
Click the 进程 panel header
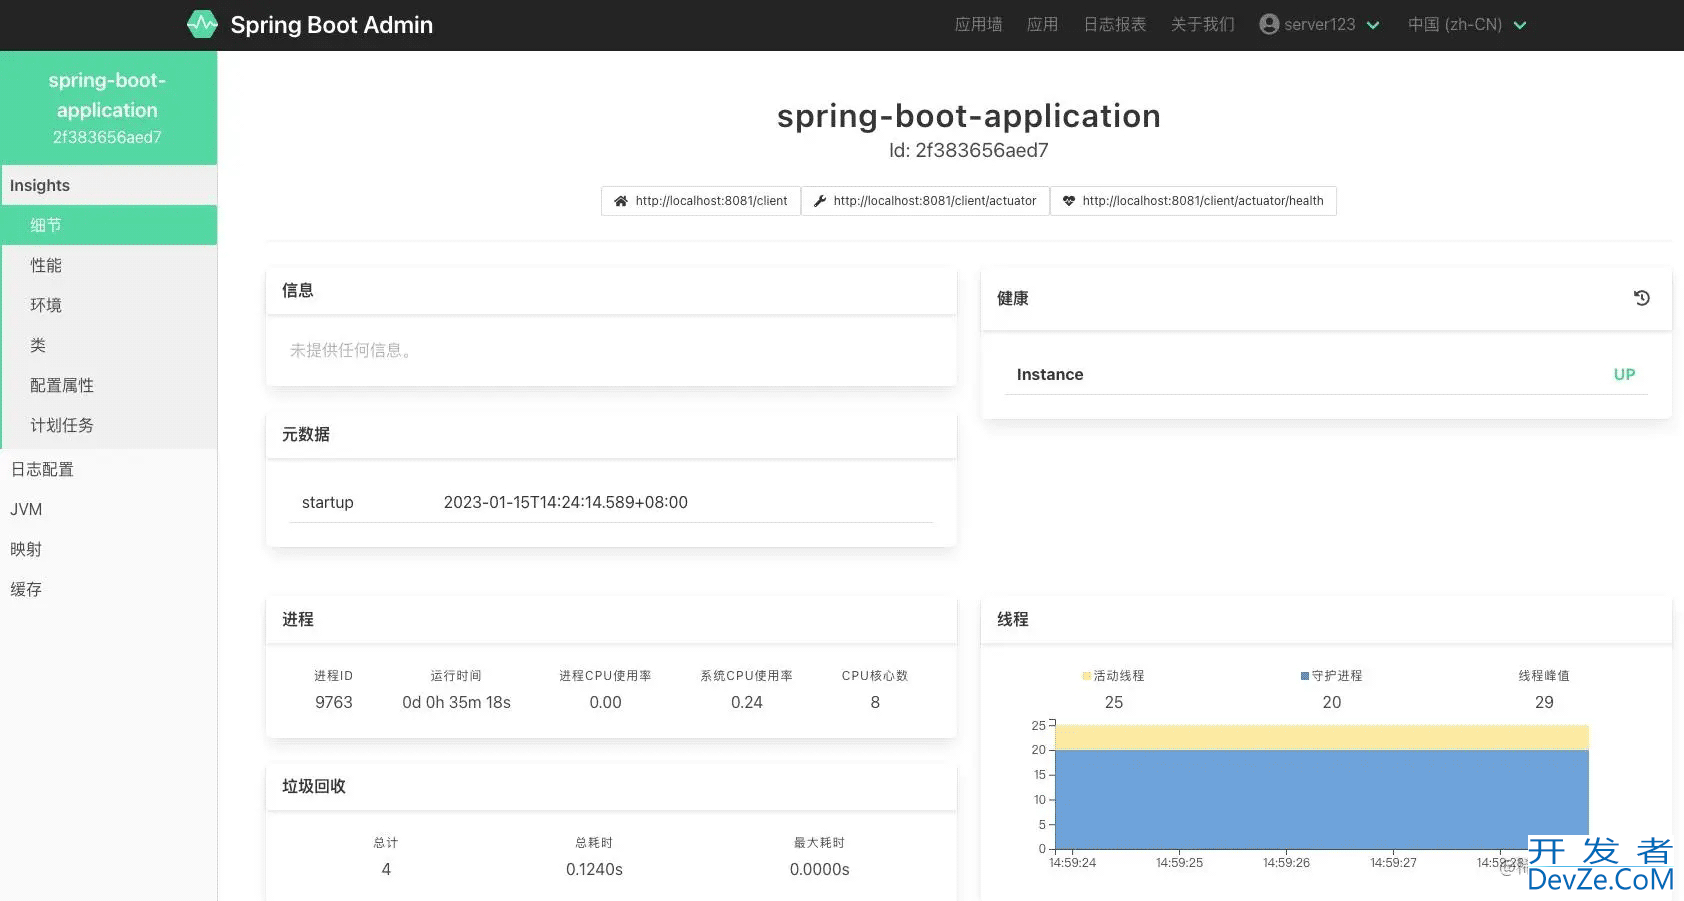tap(611, 620)
